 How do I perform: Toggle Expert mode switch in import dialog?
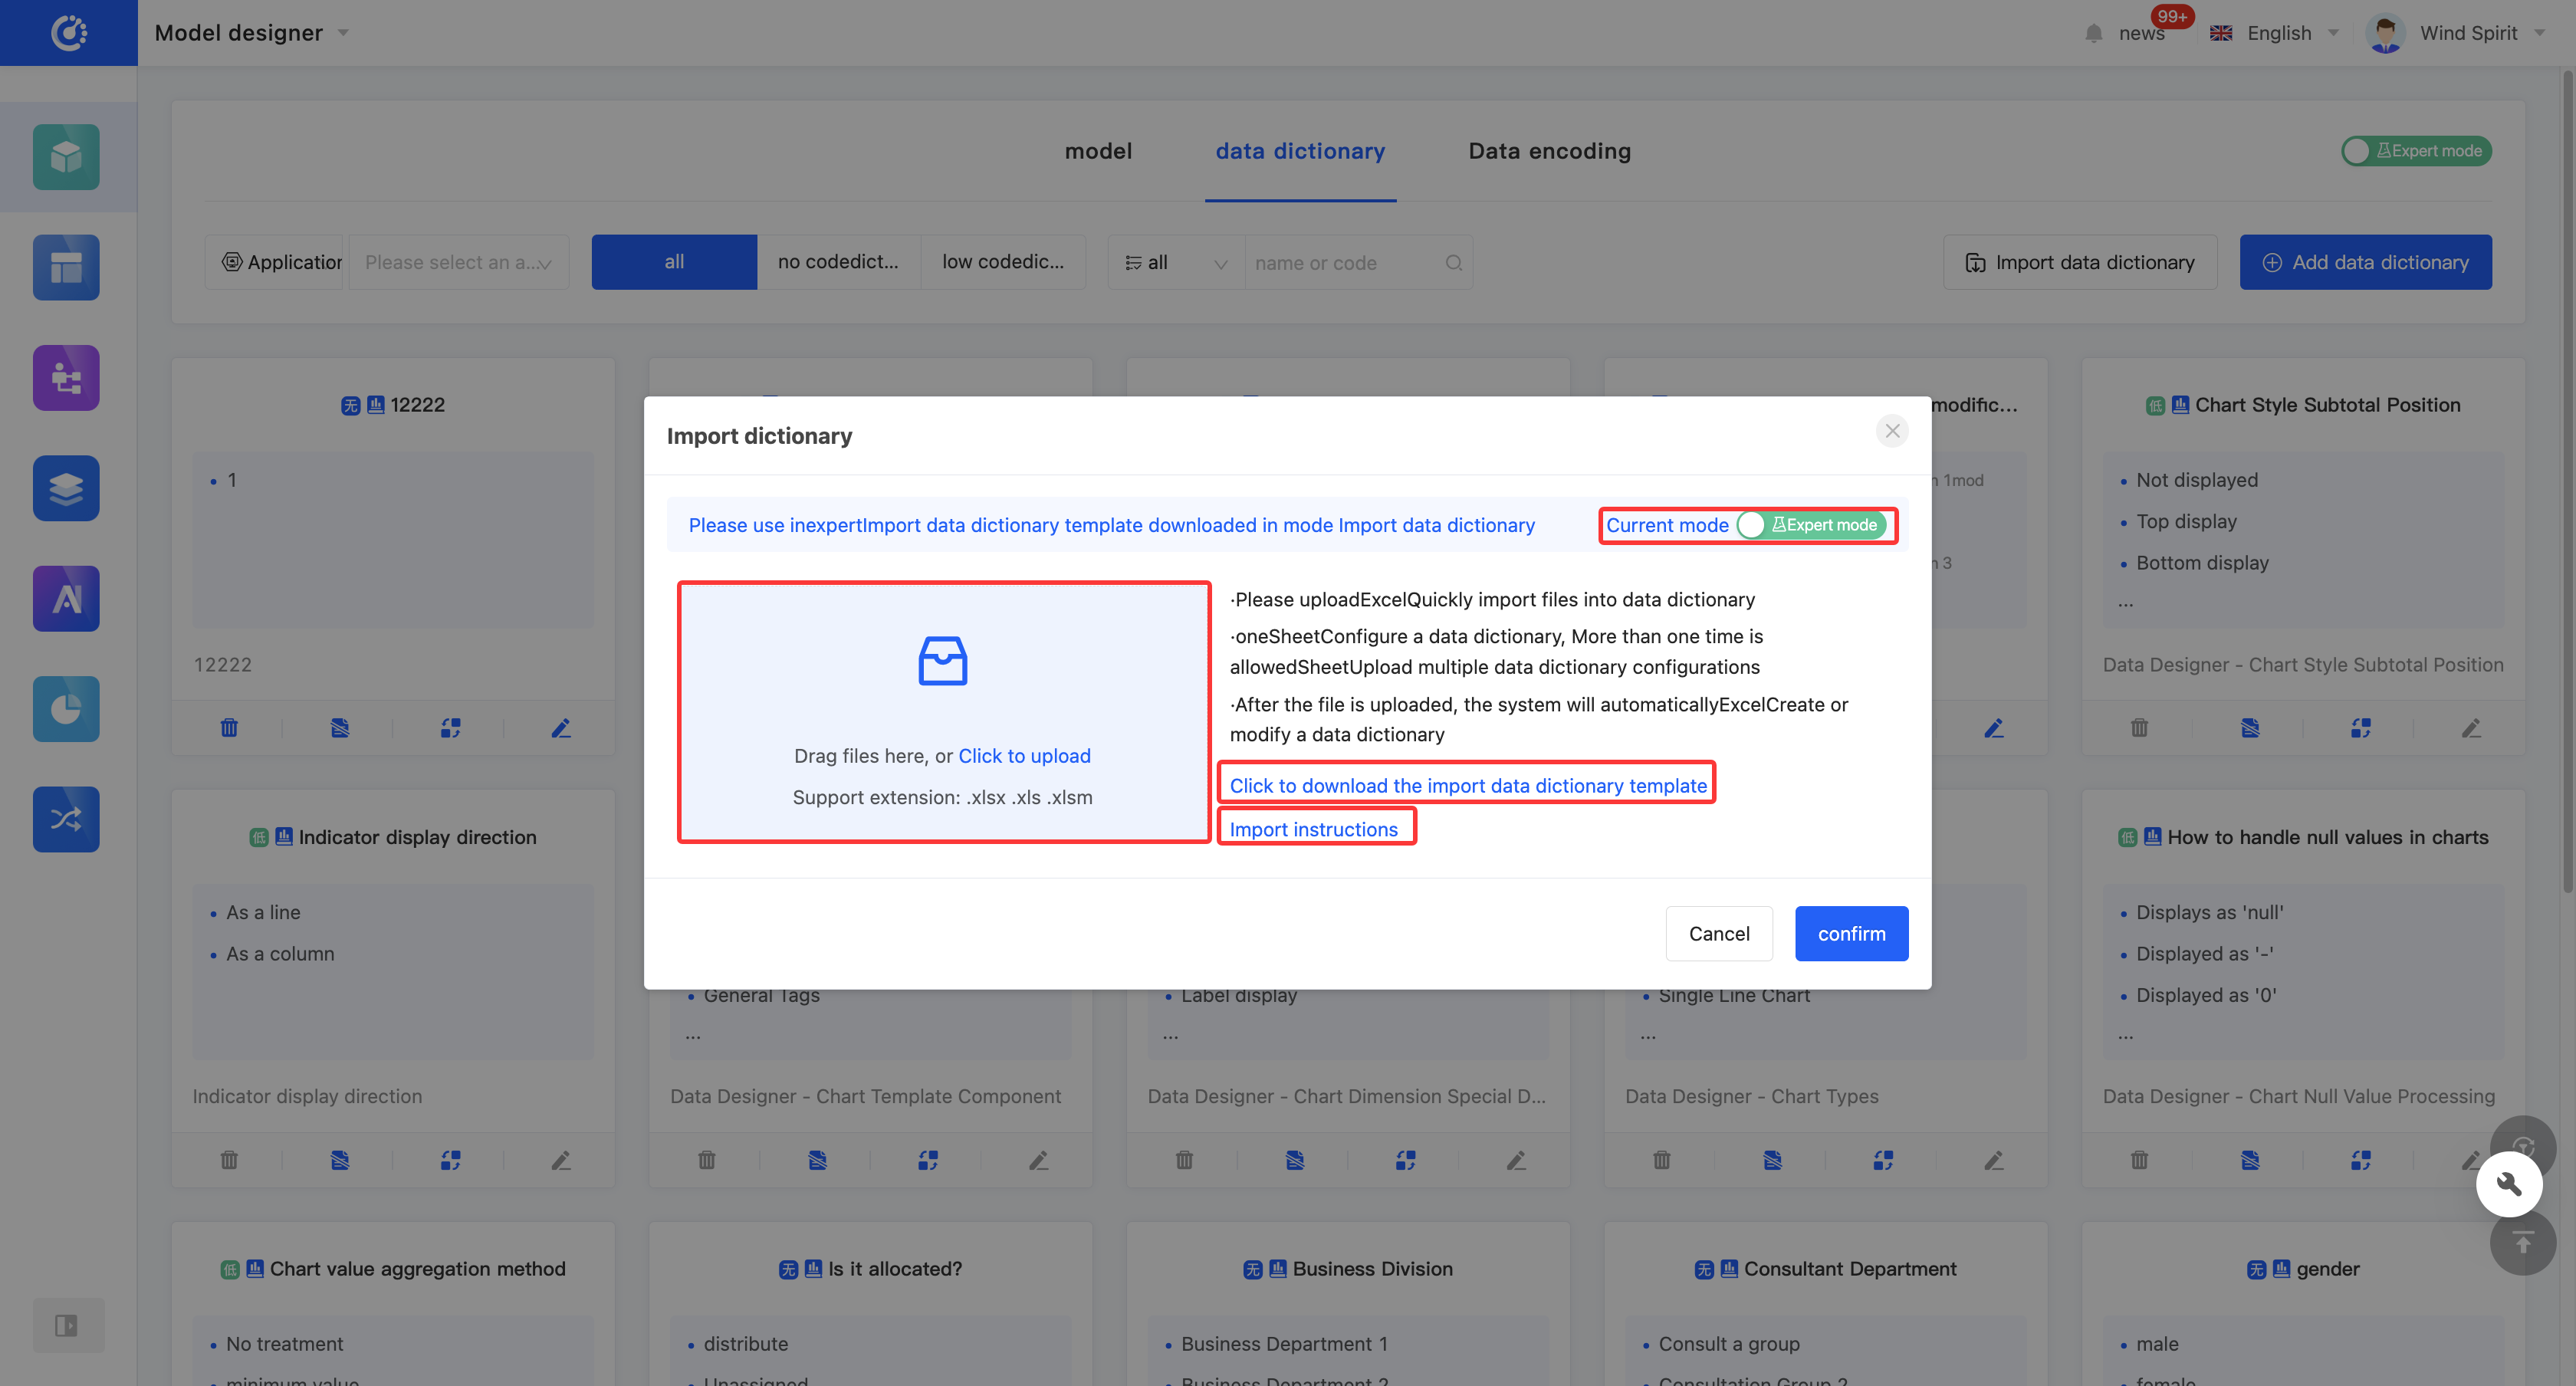point(1812,525)
